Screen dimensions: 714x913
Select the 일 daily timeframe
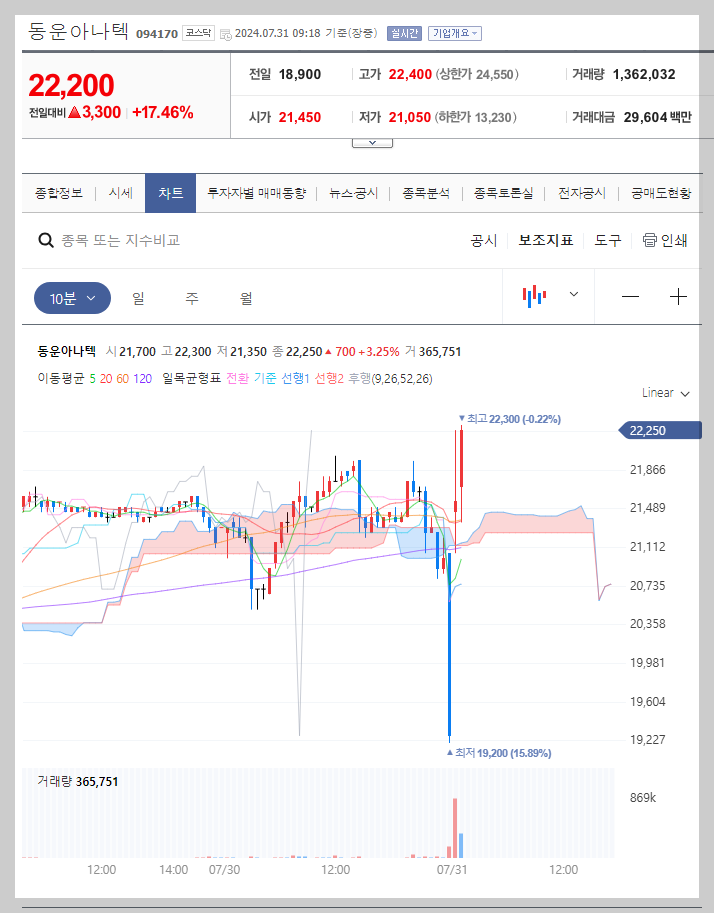pos(139,296)
